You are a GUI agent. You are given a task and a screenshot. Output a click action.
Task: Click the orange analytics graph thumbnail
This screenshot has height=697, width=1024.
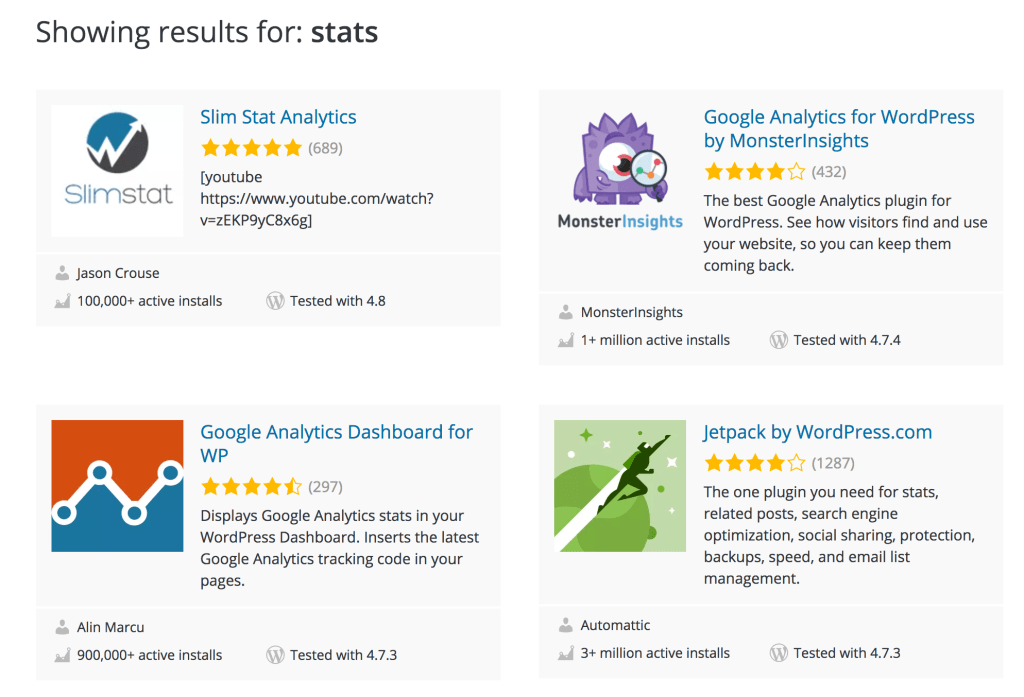pos(117,486)
